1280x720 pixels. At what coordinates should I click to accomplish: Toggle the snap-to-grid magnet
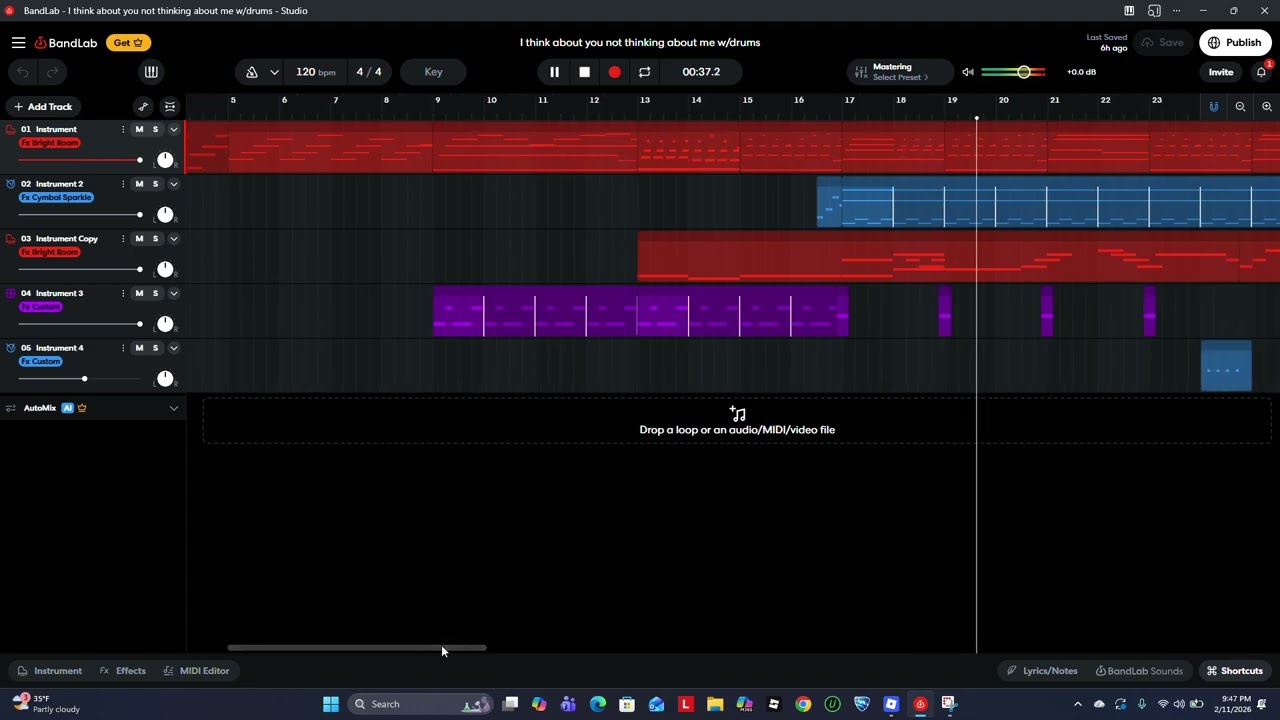1214,107
